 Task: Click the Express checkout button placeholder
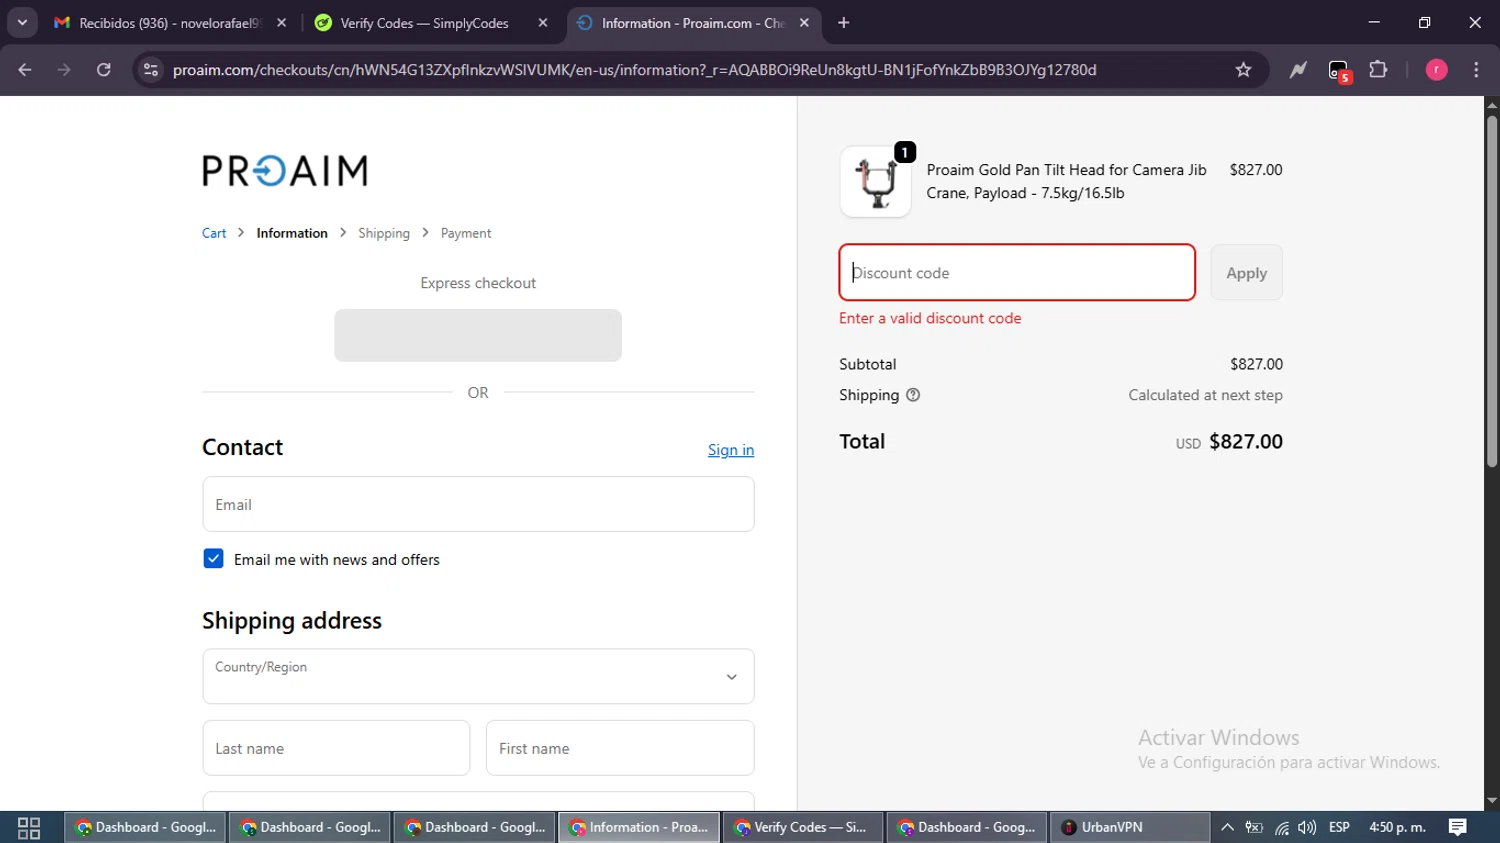[x=478, y=335]
